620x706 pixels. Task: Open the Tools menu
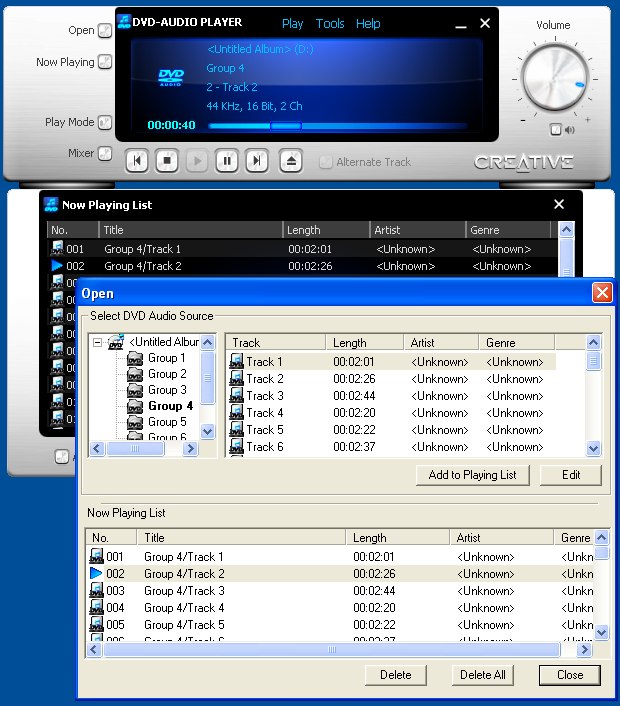coord(330,23)
